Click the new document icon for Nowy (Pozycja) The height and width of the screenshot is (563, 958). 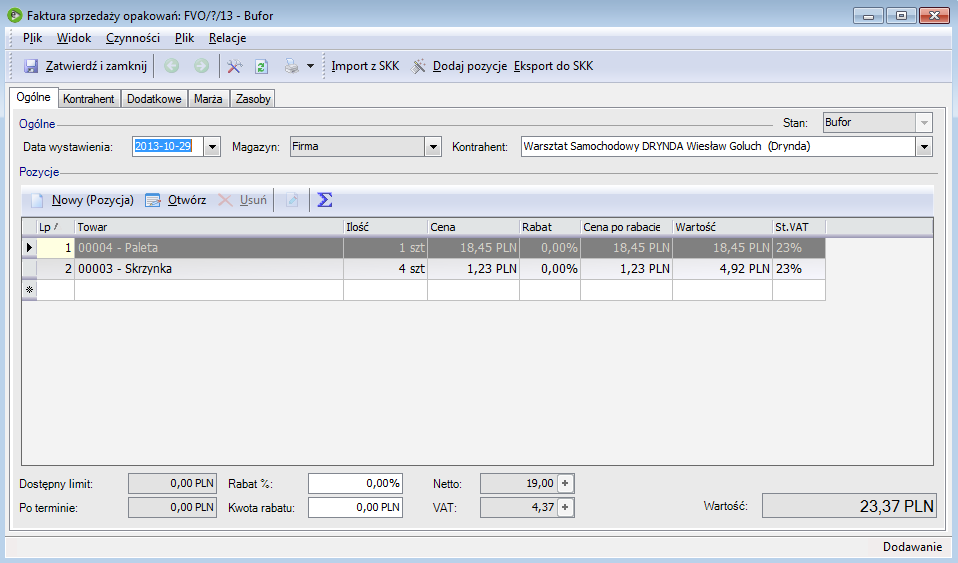coord(37,200)
